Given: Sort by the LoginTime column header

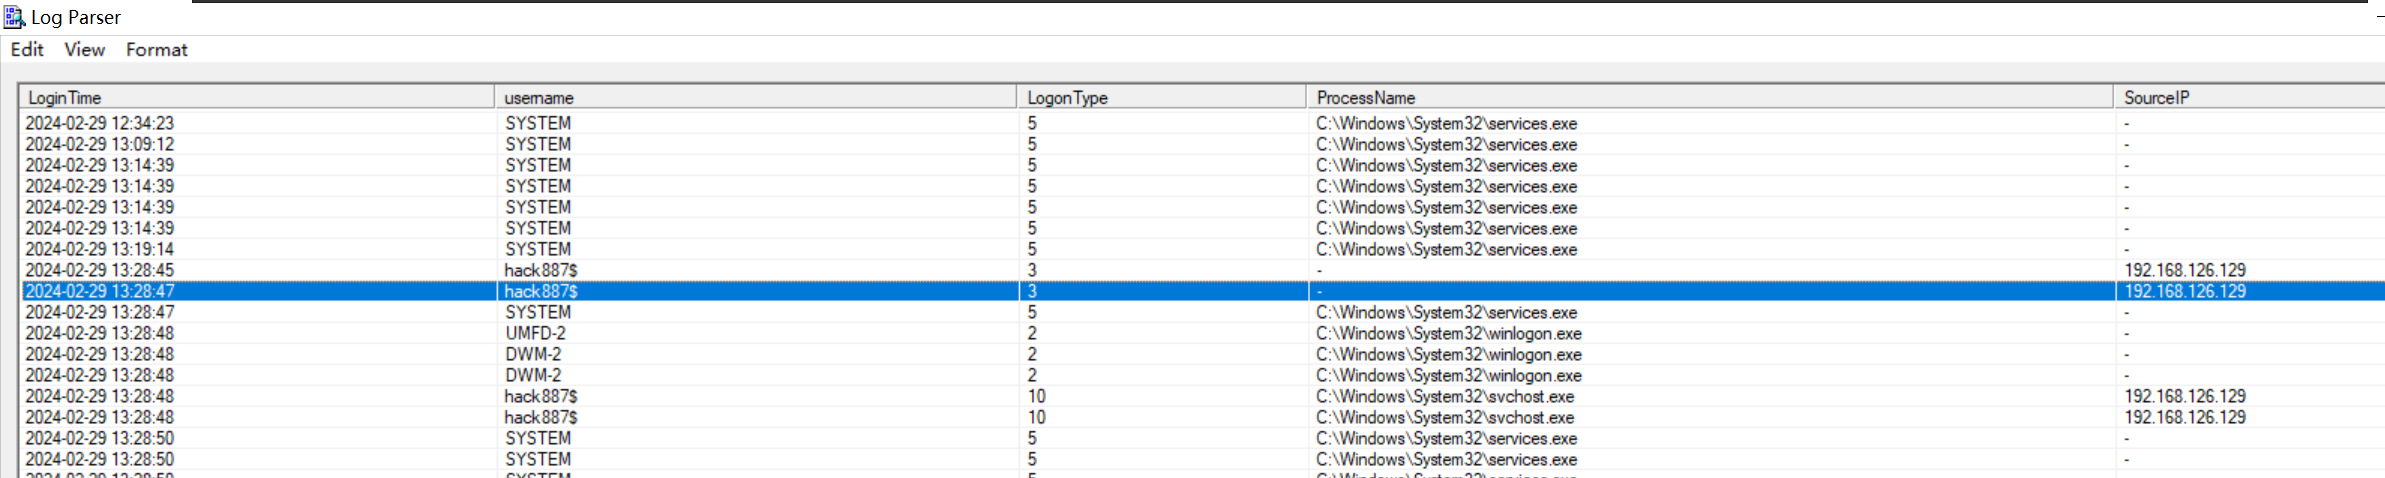Looking at the screenshot, I should 64,98.
